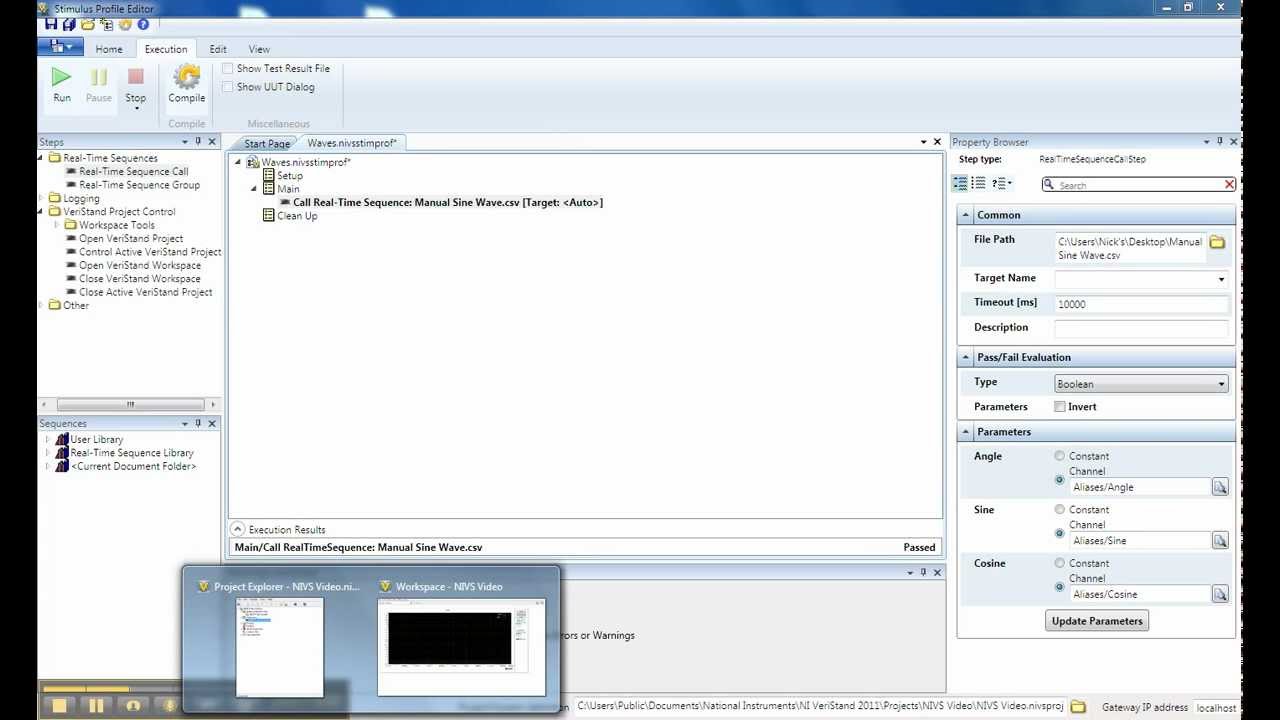This screenshot has height=720, width=1280.
Task: Open the Type Boolean dropdown
Action: tap(1221, 384)
